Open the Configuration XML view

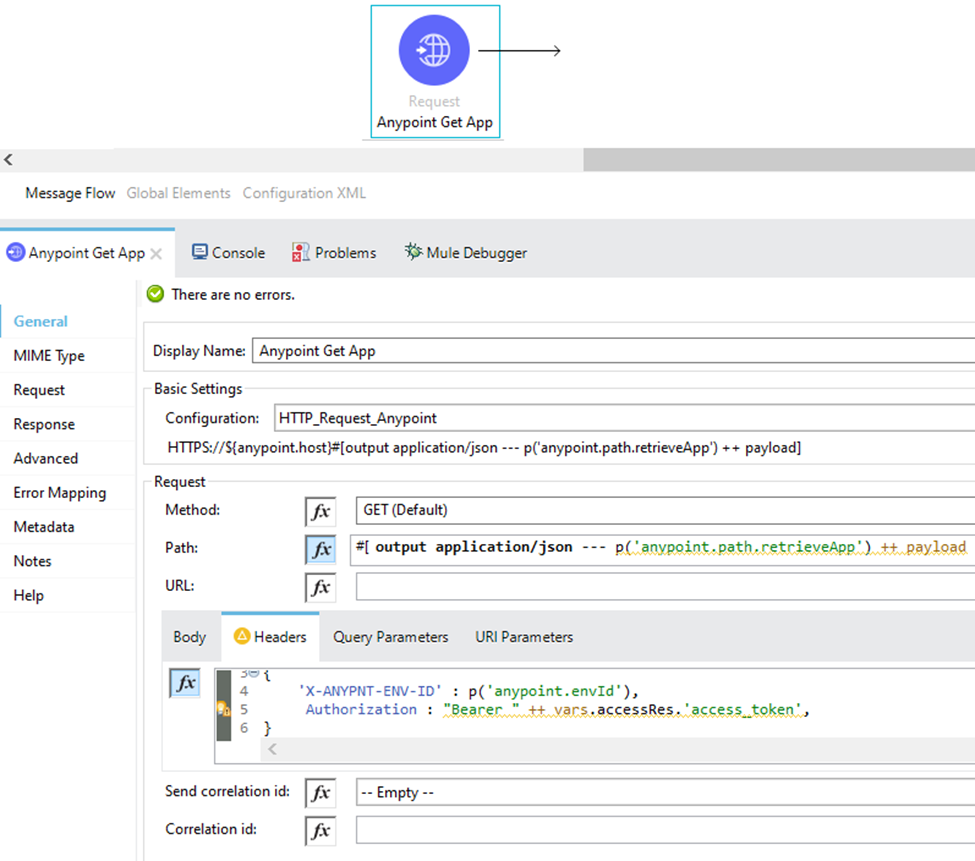[x=304, y=193]
